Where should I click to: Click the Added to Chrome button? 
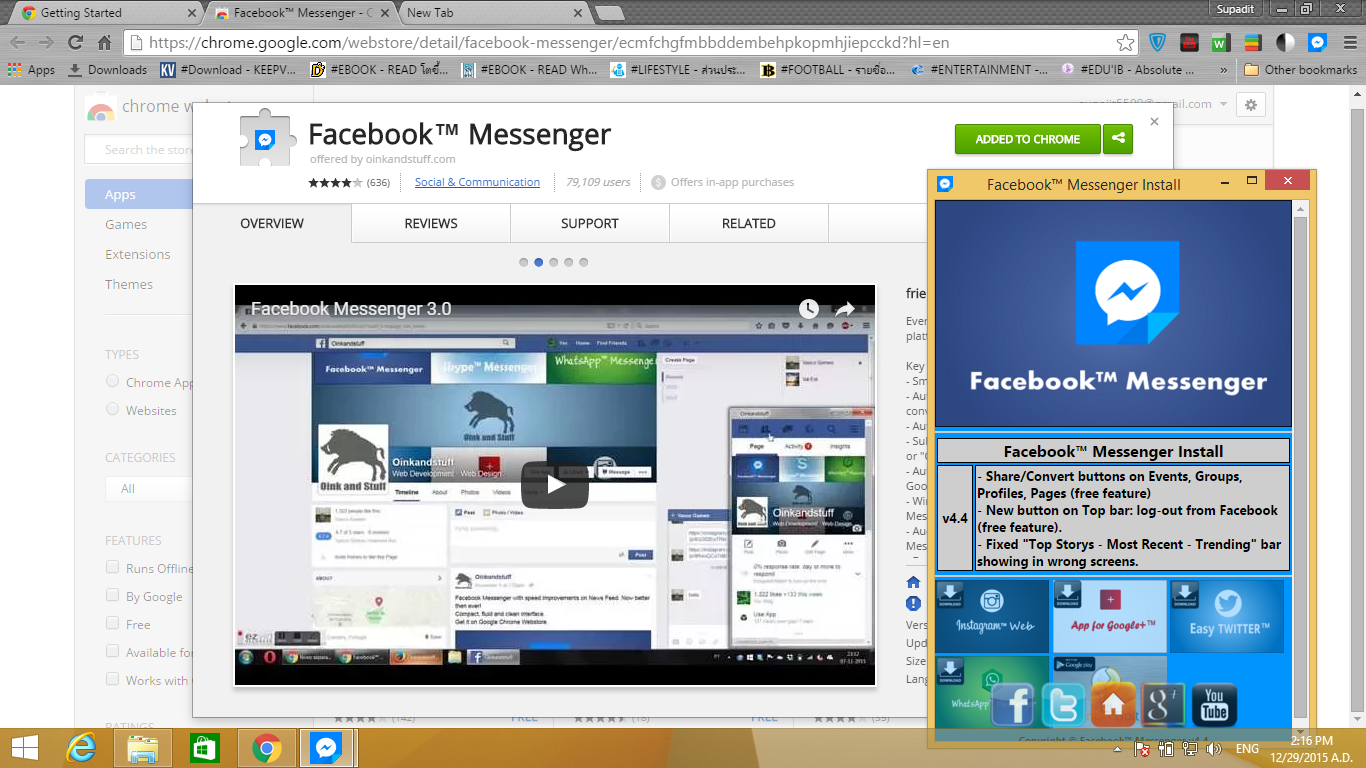click(x=1027, y=139)
